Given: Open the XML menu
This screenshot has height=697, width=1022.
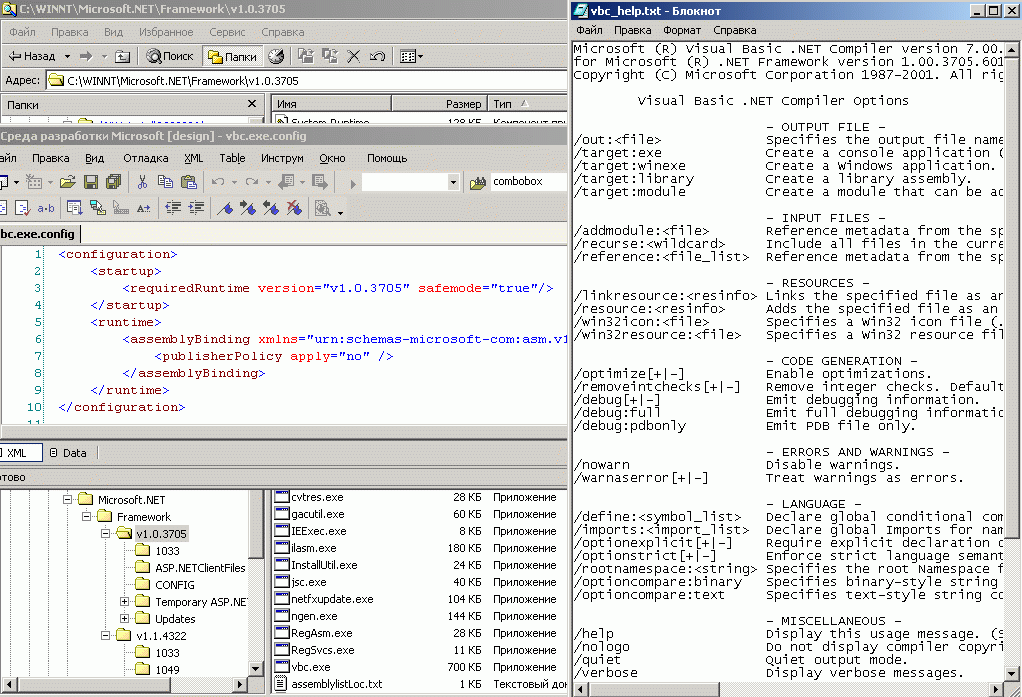Looking at the screenshot, I should click(x=193, y=158).
